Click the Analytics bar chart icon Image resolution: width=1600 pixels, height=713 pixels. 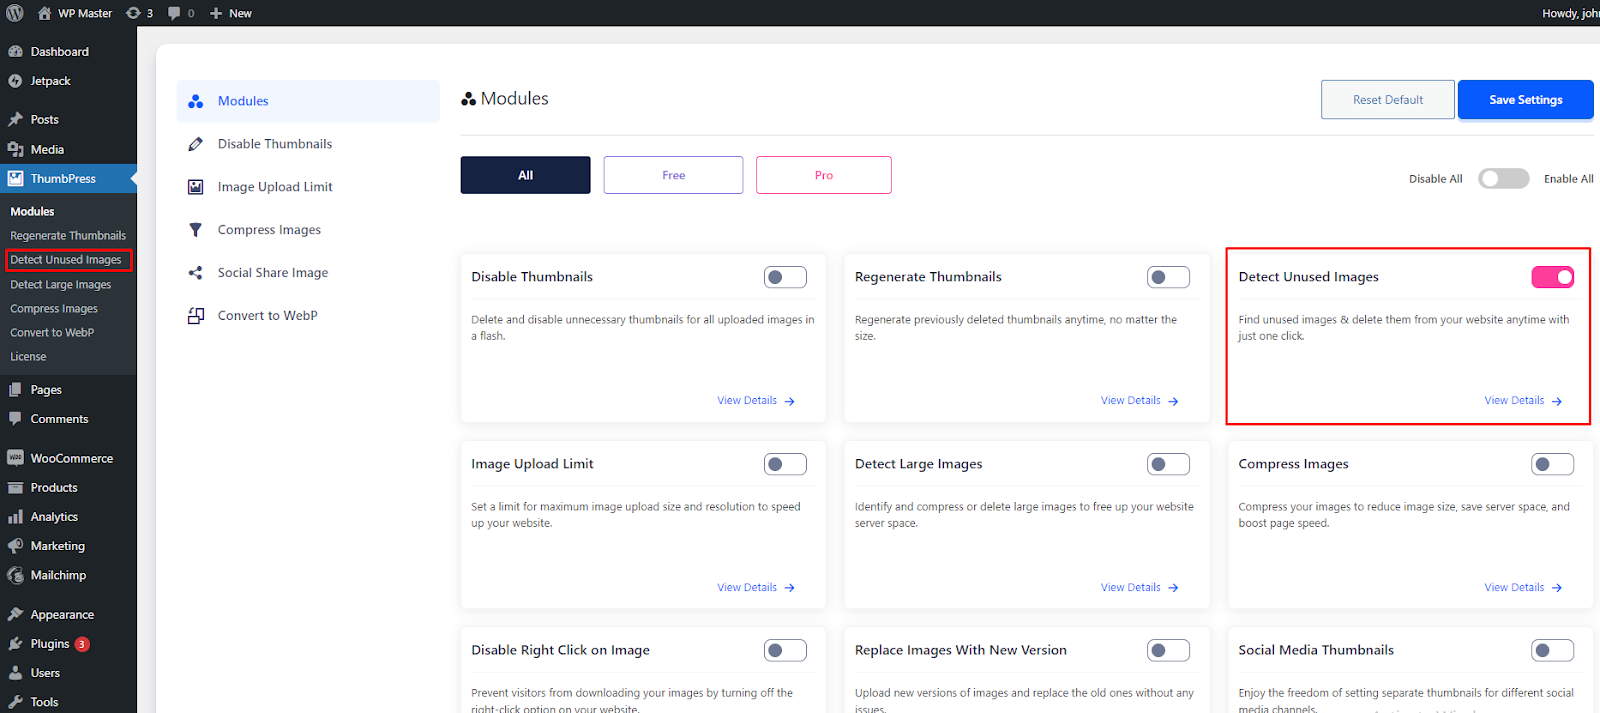tap(15, 517)
